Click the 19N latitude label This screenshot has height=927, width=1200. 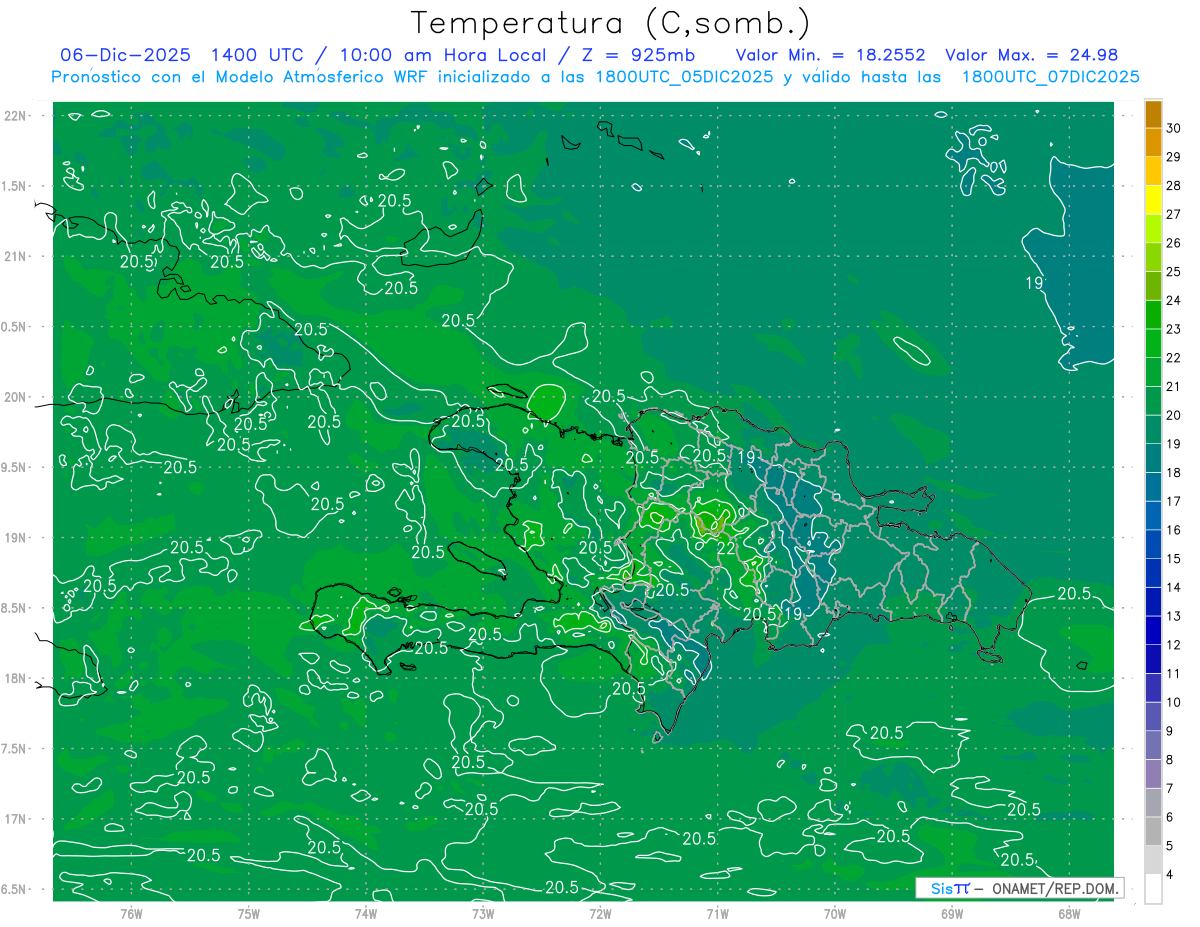(x=14, y=538)
